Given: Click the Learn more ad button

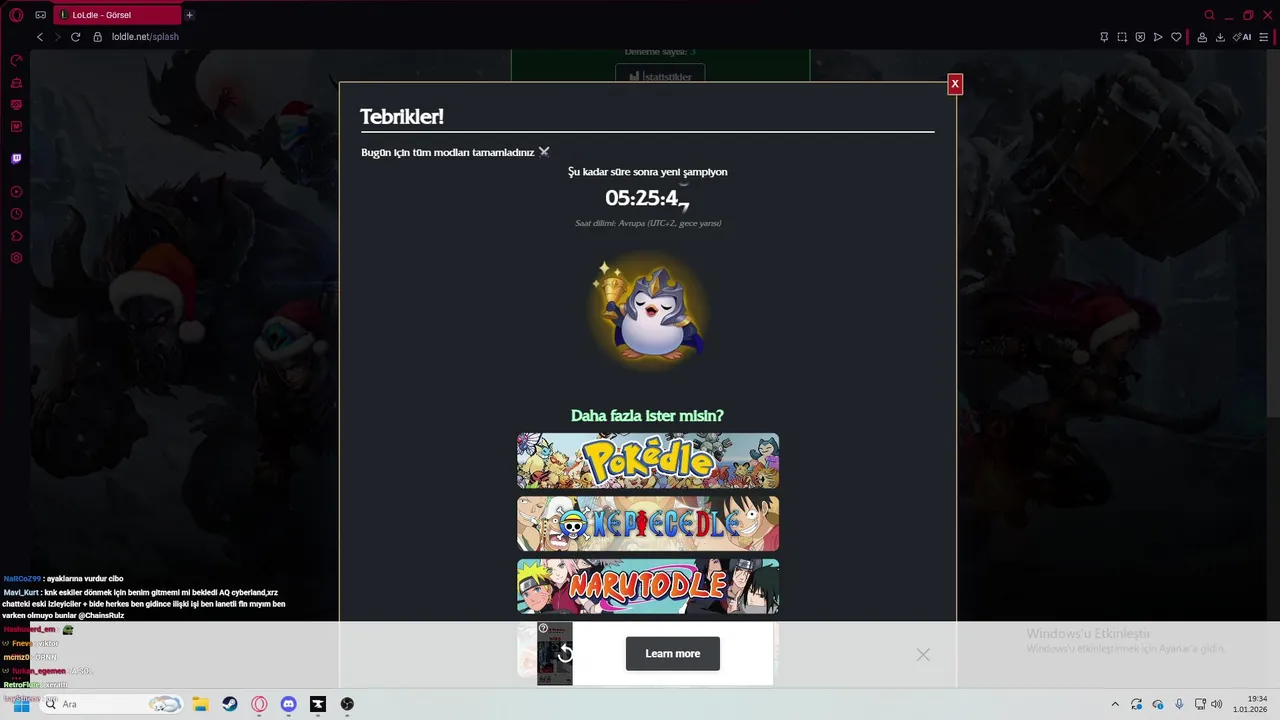Looking at the screenshot, I should coord(673,654).
